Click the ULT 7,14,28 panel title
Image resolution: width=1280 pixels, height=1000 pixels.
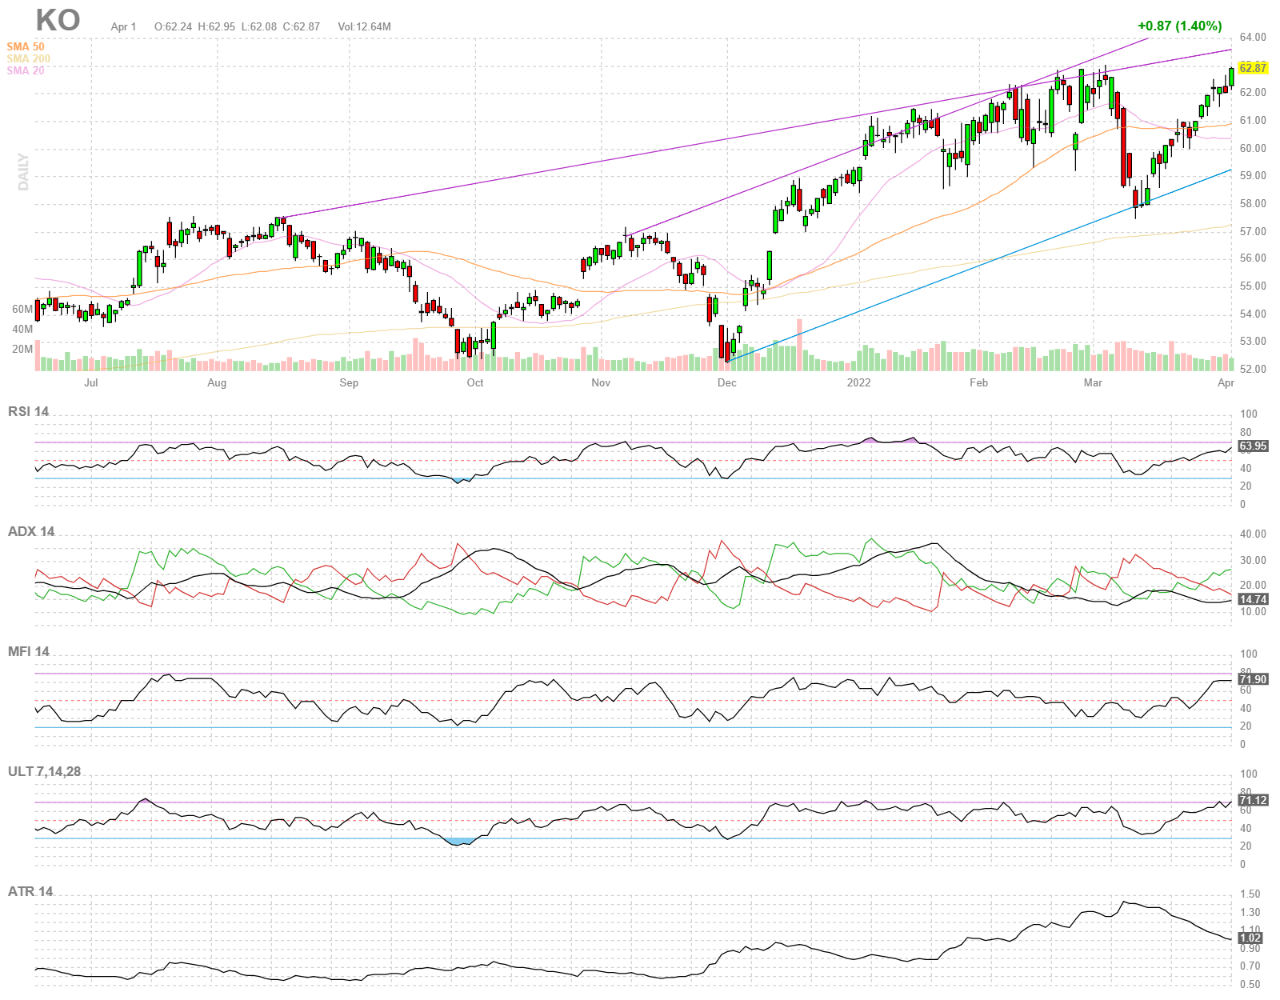click(45, 771)
